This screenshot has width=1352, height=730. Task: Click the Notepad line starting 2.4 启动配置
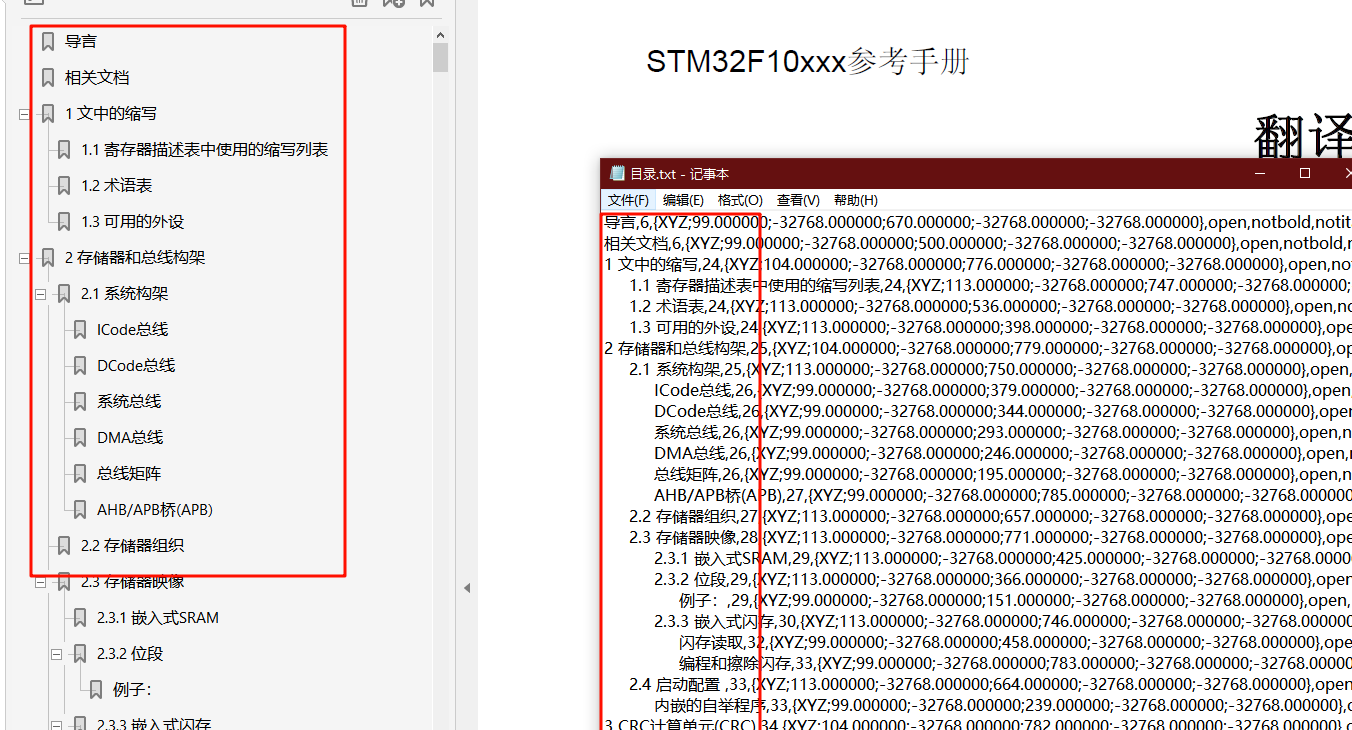pyautogui.click(x=990, y=684)
